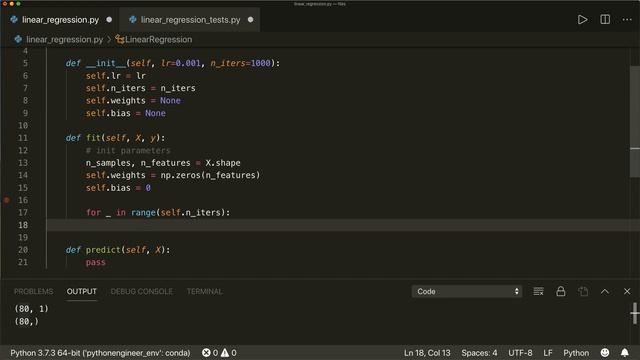The width and height of the screenshot is (640, 360).
Task: Close the bottom panel with the X icon
Action: point(627,291)
